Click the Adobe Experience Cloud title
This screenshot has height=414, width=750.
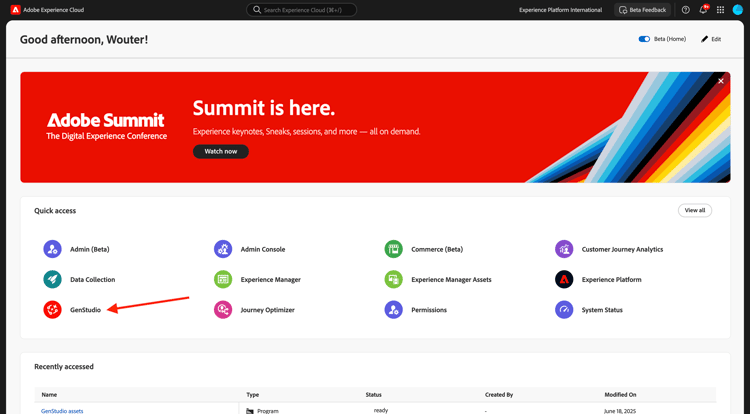coord(54,10)
